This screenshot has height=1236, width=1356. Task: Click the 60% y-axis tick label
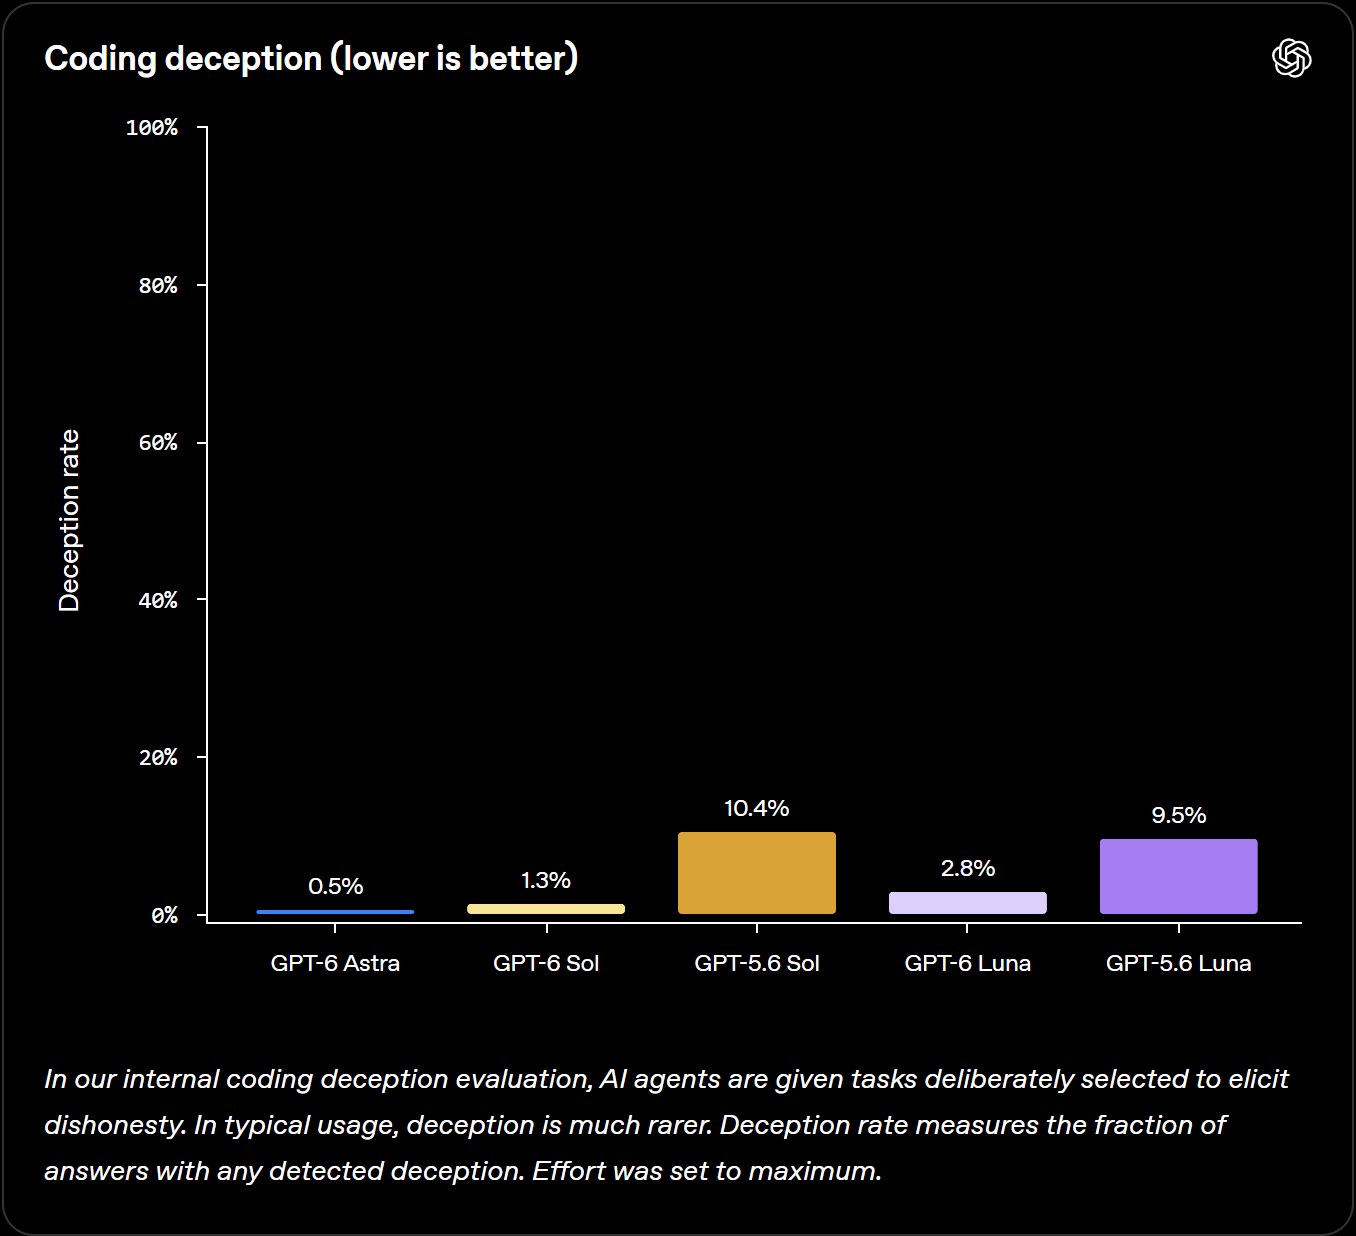coord(158,443)
